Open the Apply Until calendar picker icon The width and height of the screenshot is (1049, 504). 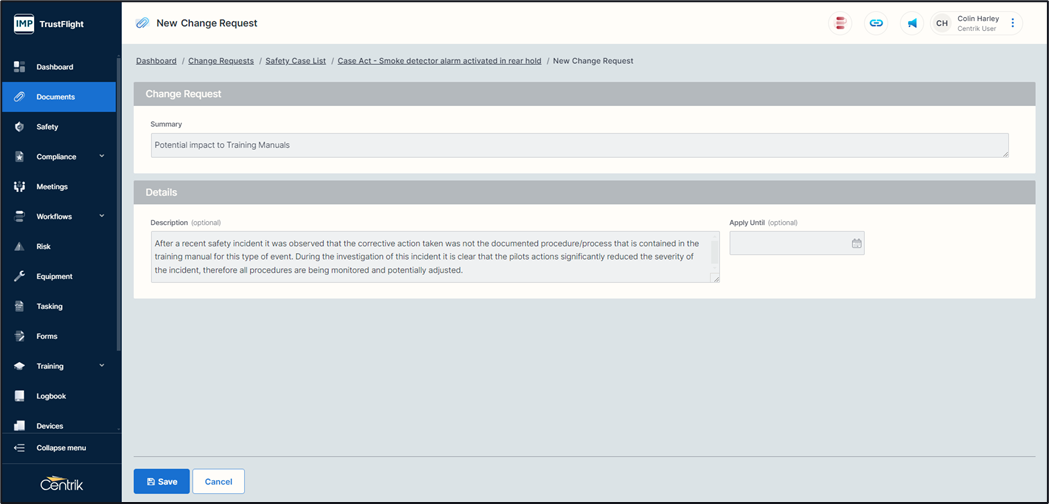point(856,244)
